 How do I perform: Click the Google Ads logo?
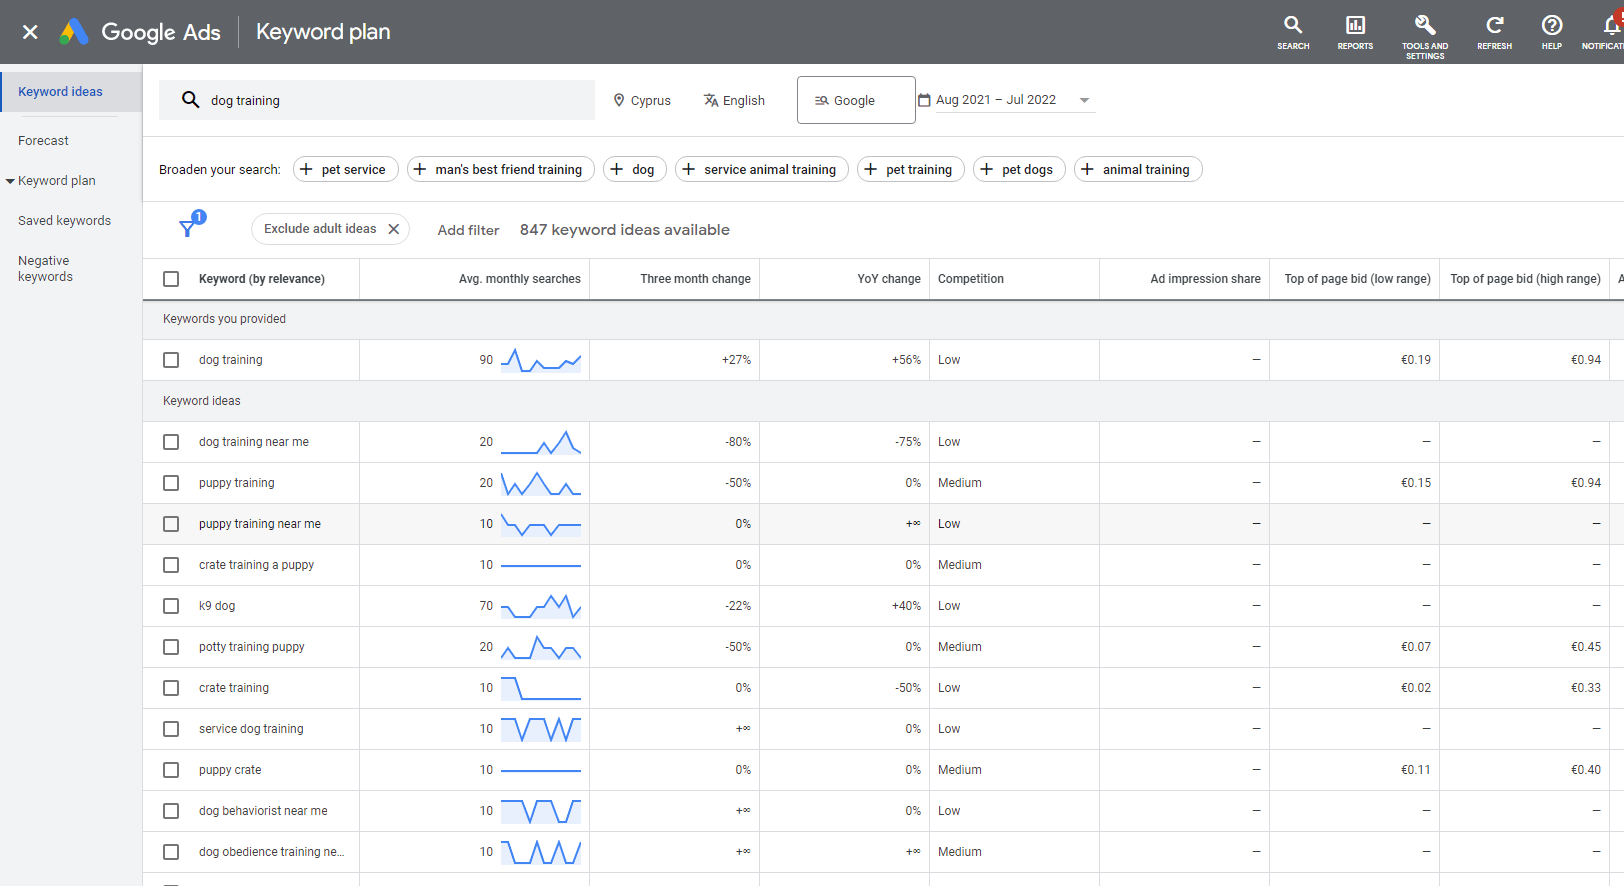[140, 32]
